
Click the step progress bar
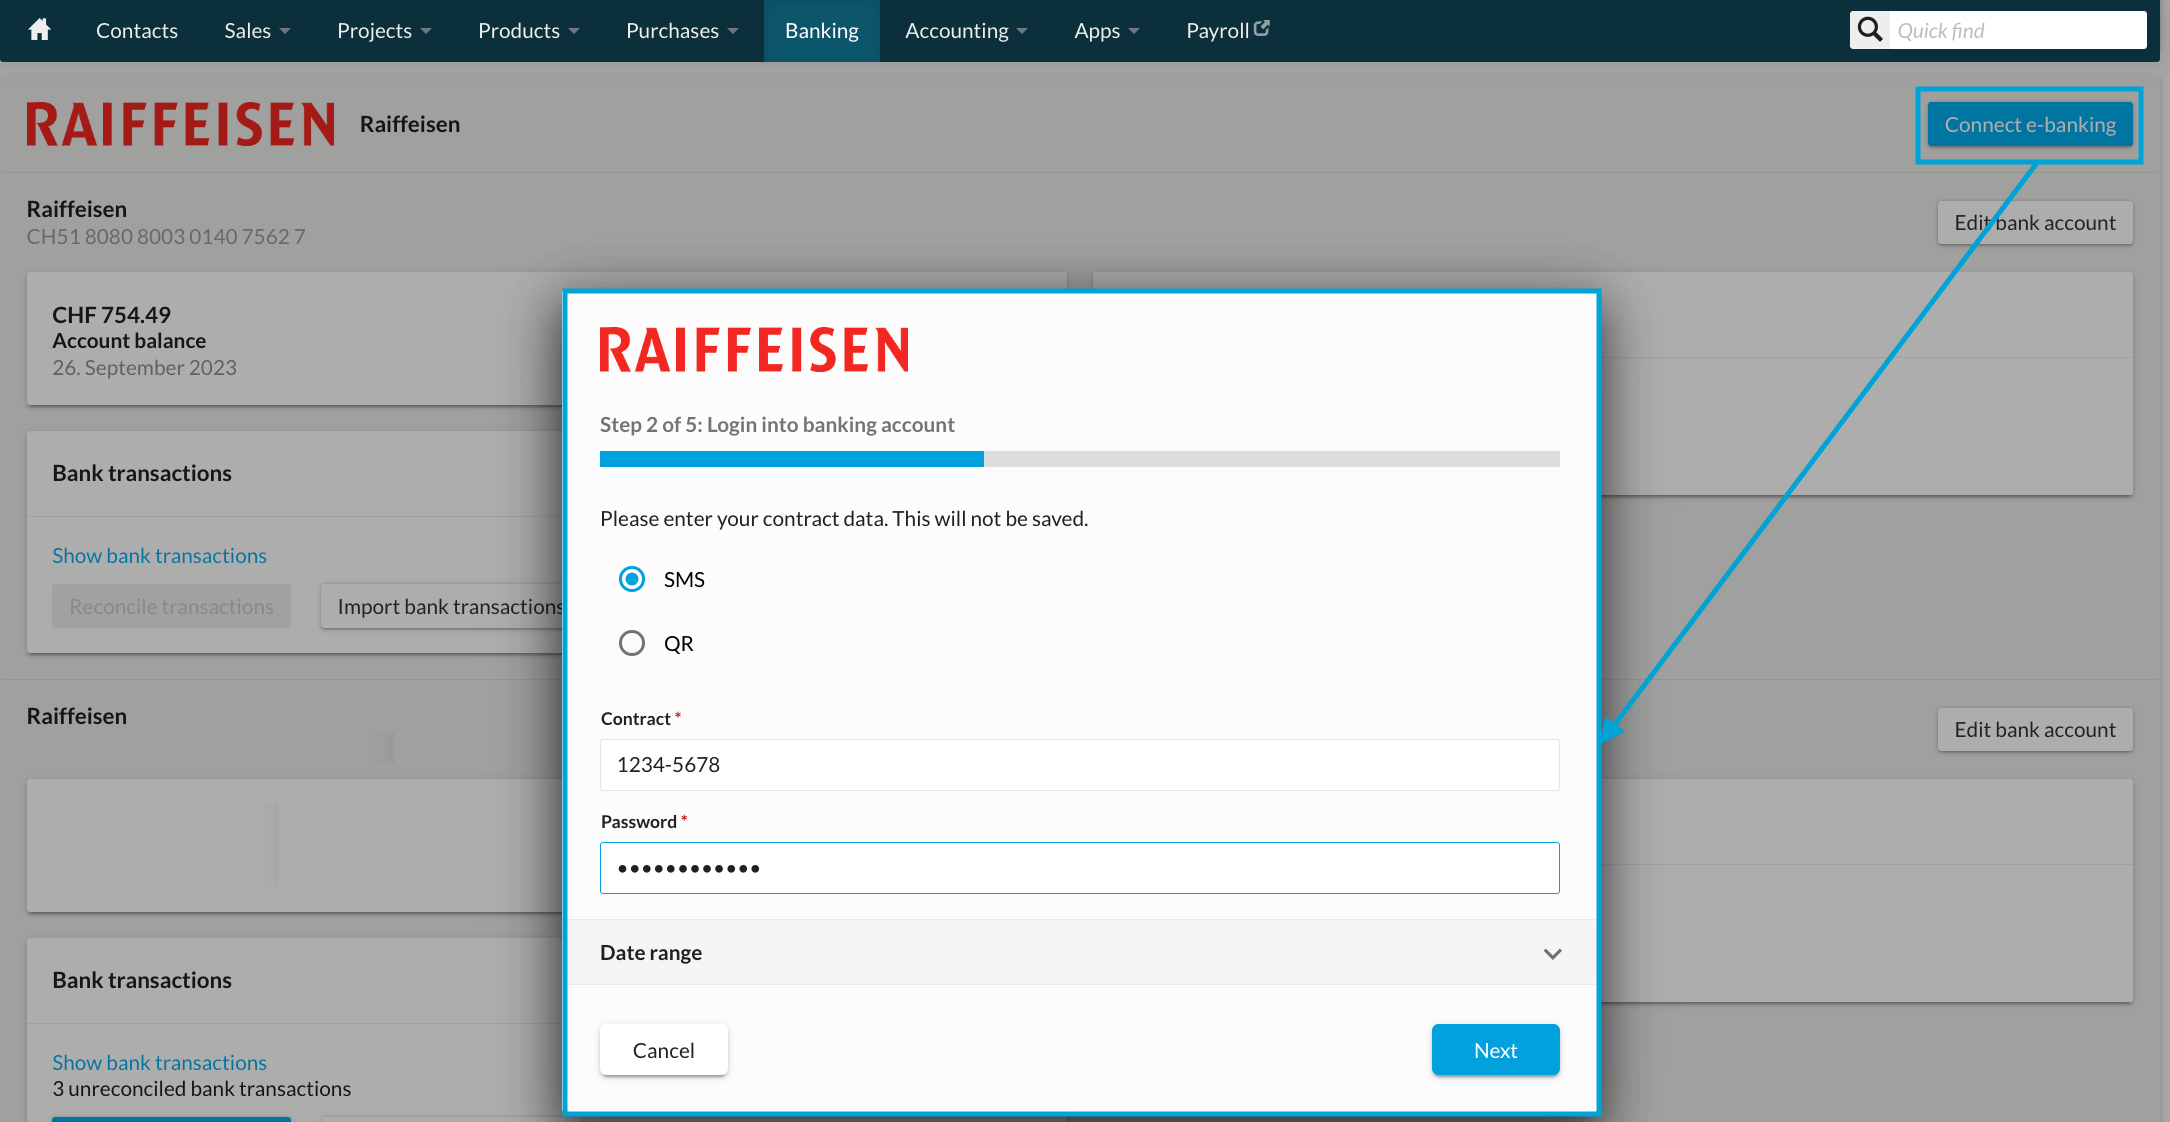pos(1080,459)
